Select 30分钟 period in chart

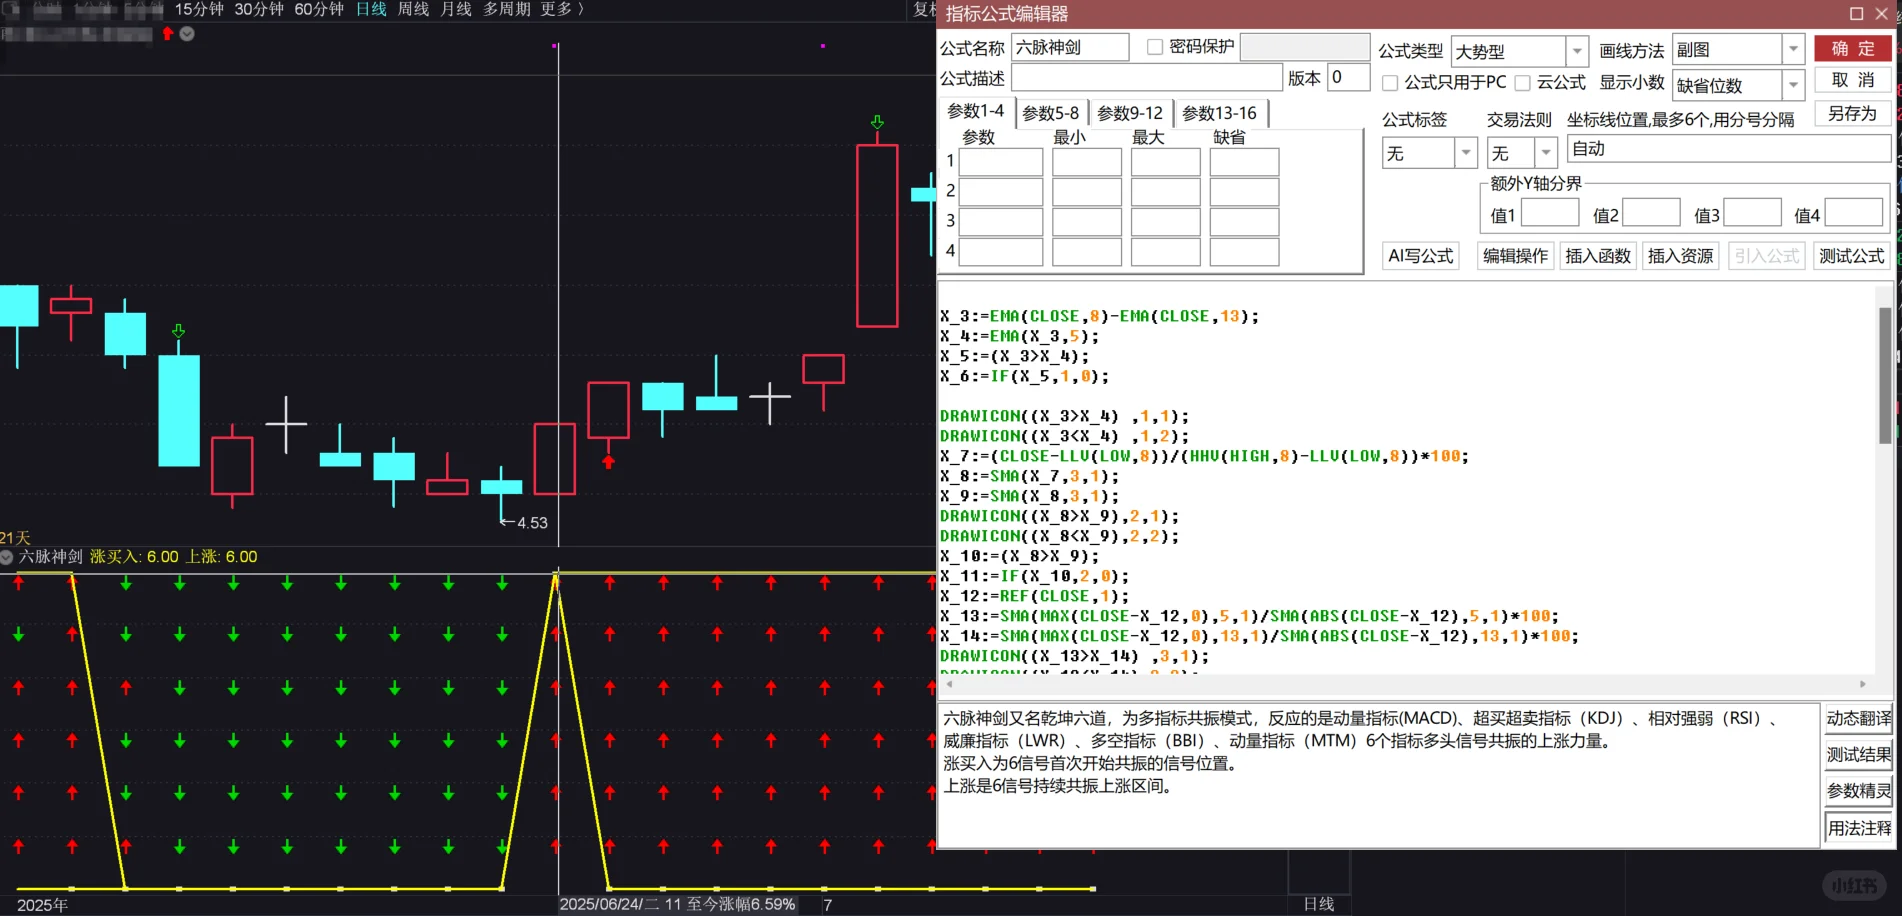pyautogui.click(x=259, y=9)
